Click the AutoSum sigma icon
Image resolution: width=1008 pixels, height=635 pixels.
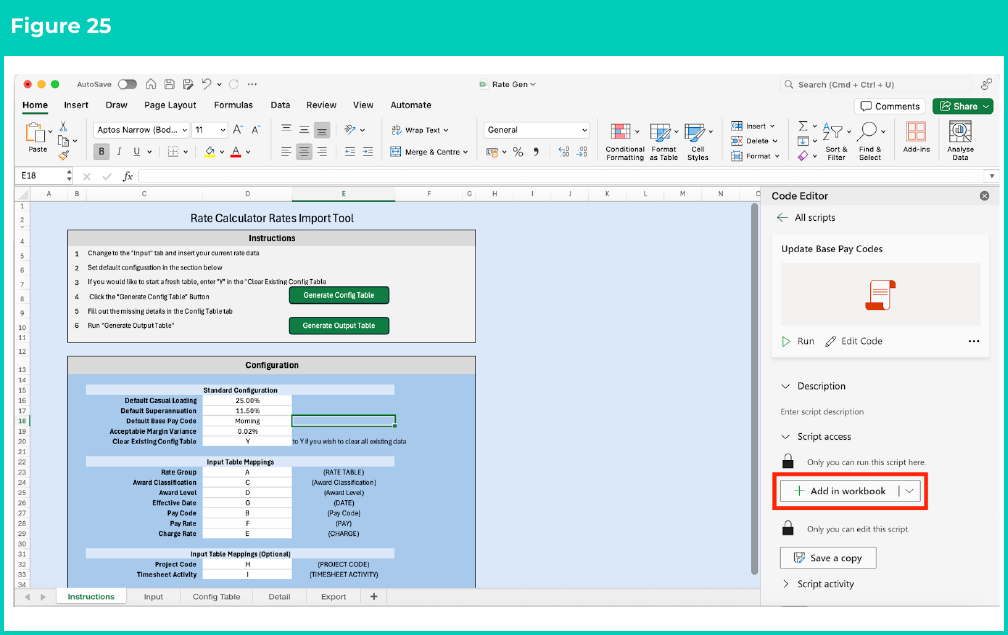[x=803, y=126]
